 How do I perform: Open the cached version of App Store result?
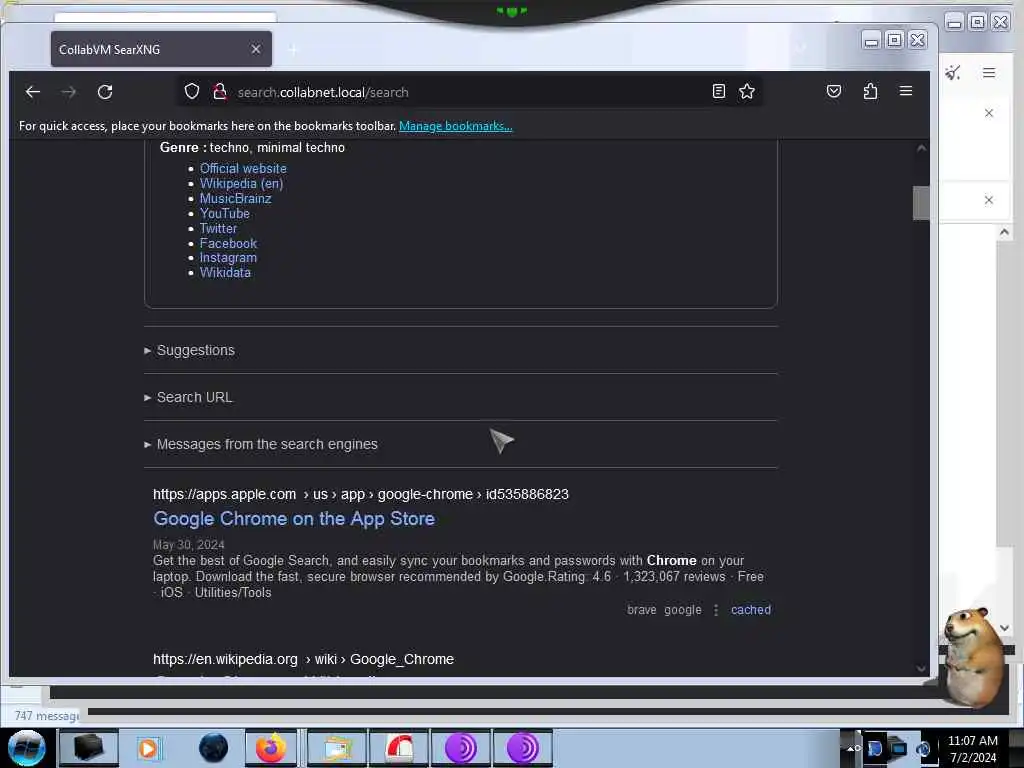click(750, 610)
